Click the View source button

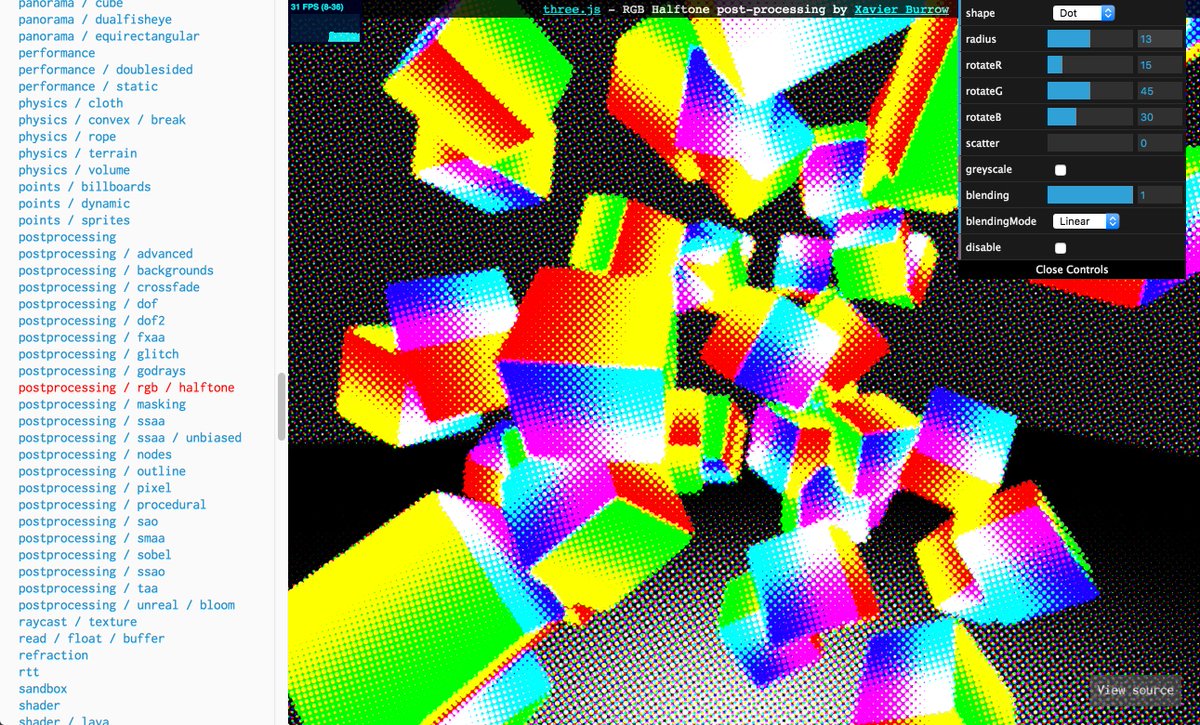(x=1135, y=690)
